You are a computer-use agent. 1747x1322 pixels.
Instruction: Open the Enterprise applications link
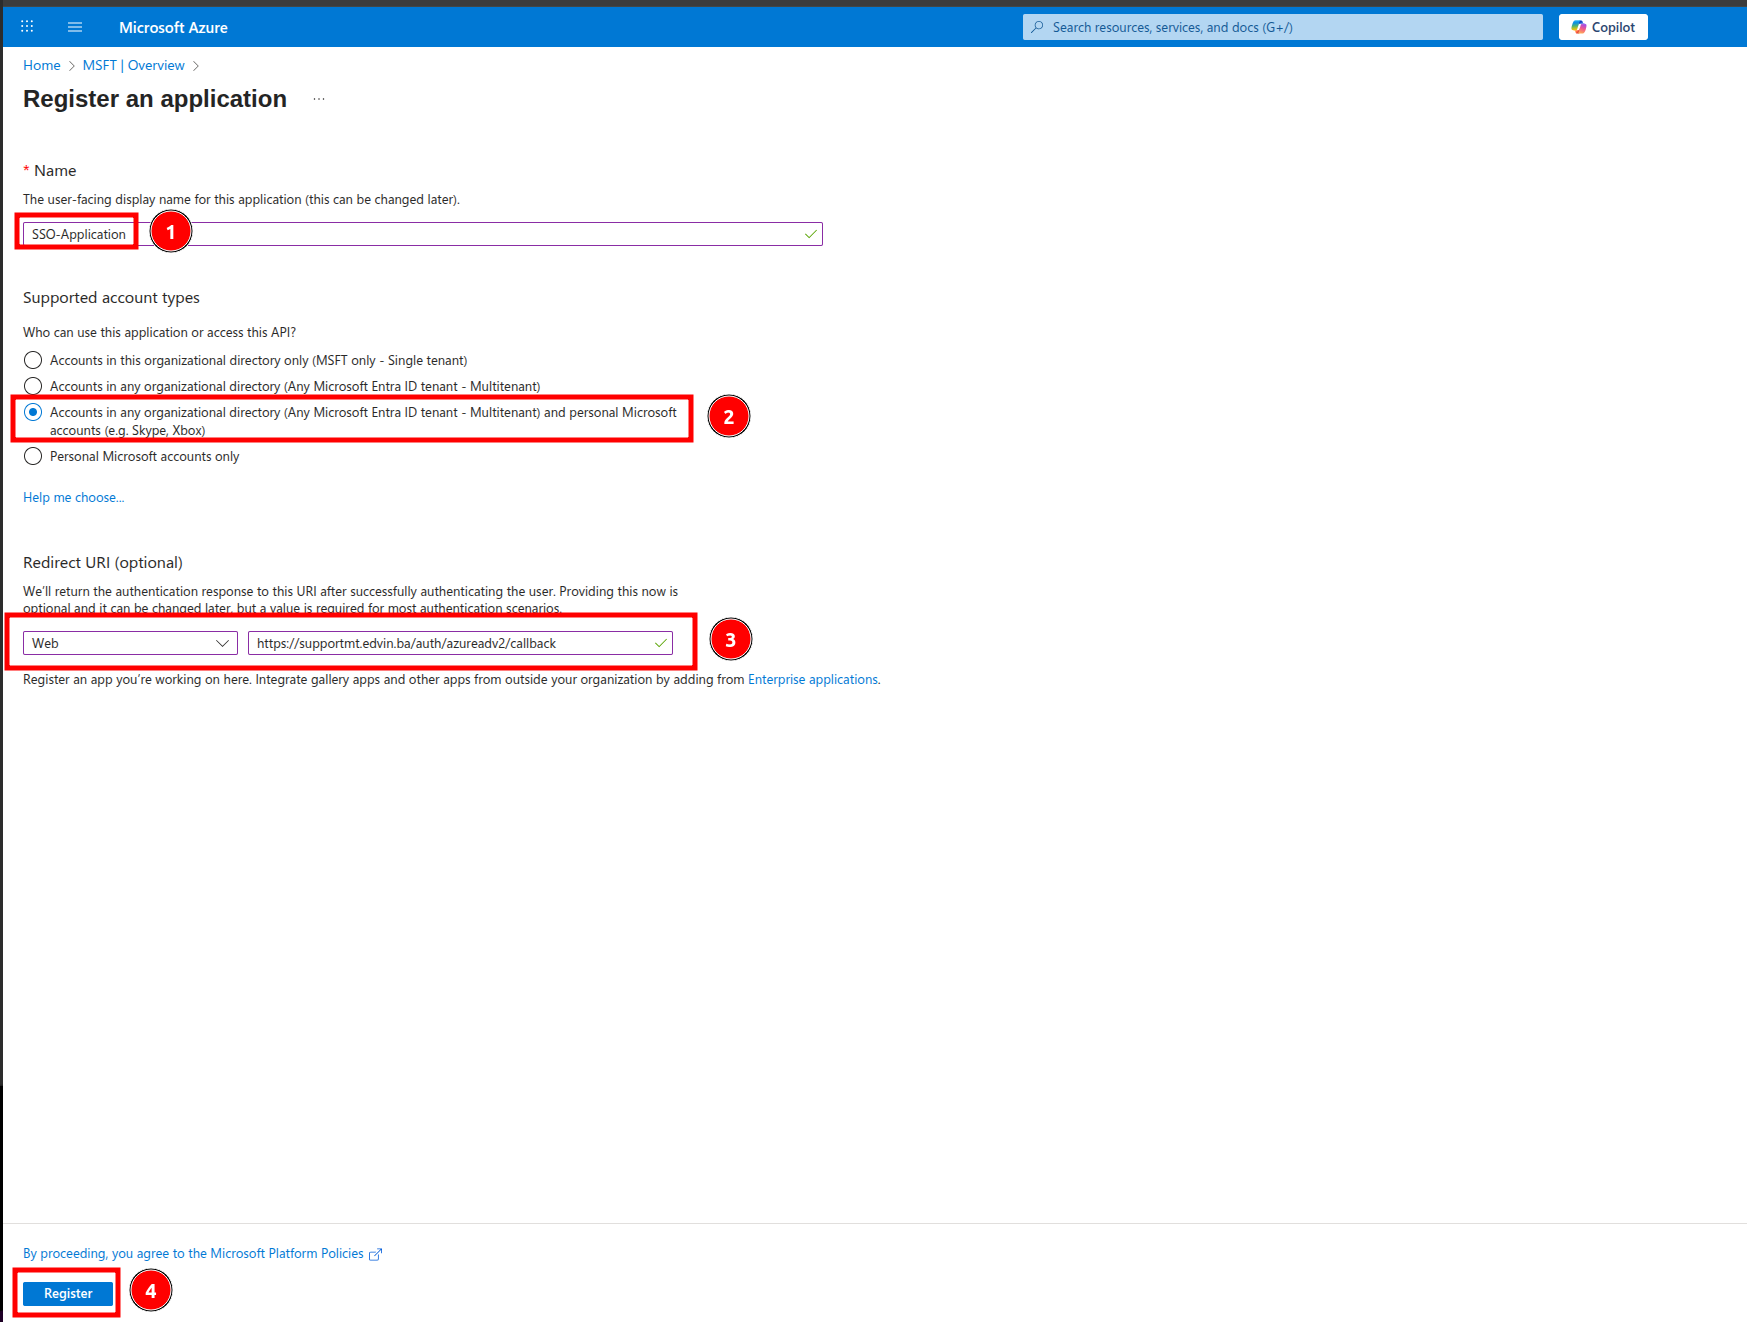click(x=813, y=679)
